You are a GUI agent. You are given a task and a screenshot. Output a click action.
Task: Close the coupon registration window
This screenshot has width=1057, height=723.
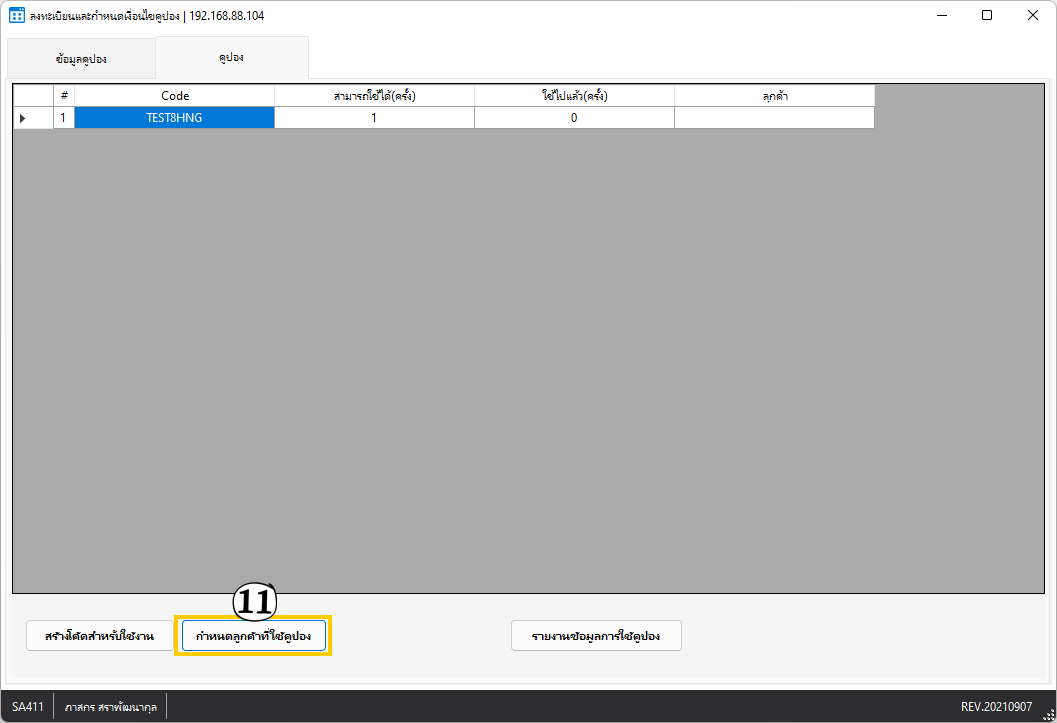[1033, 16]
